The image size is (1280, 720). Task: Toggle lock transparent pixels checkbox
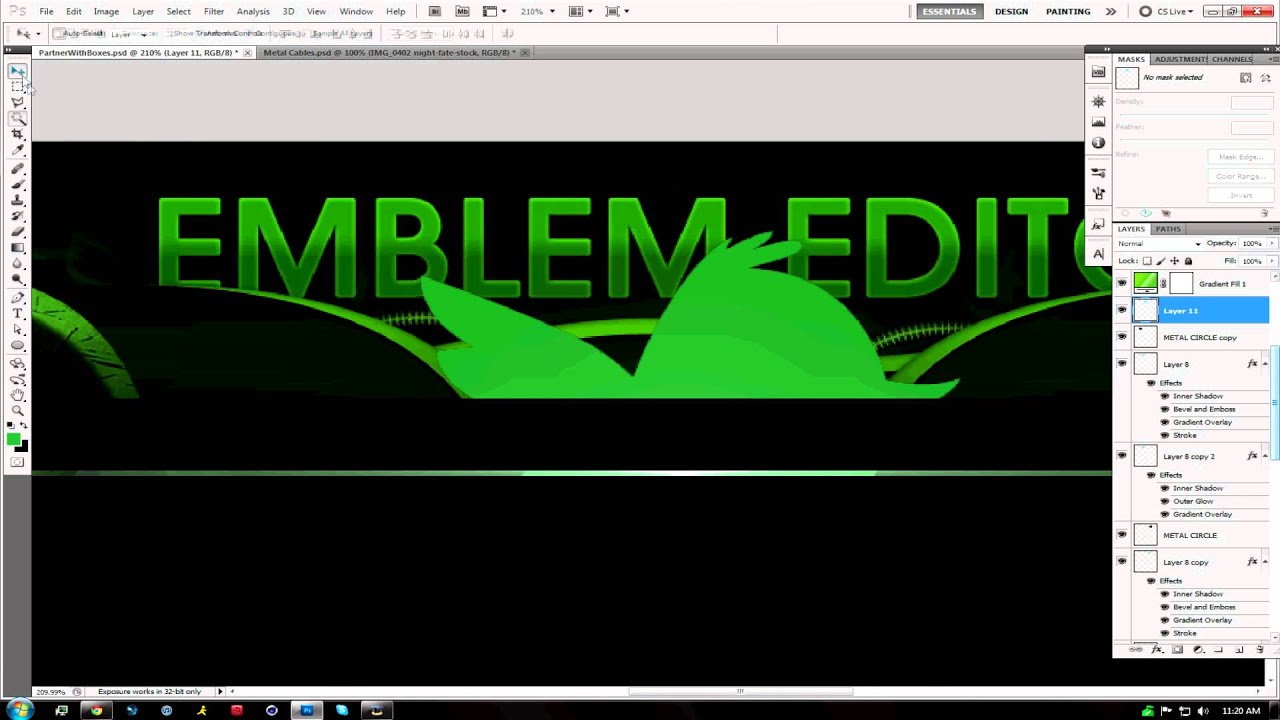coord(1147,261)
